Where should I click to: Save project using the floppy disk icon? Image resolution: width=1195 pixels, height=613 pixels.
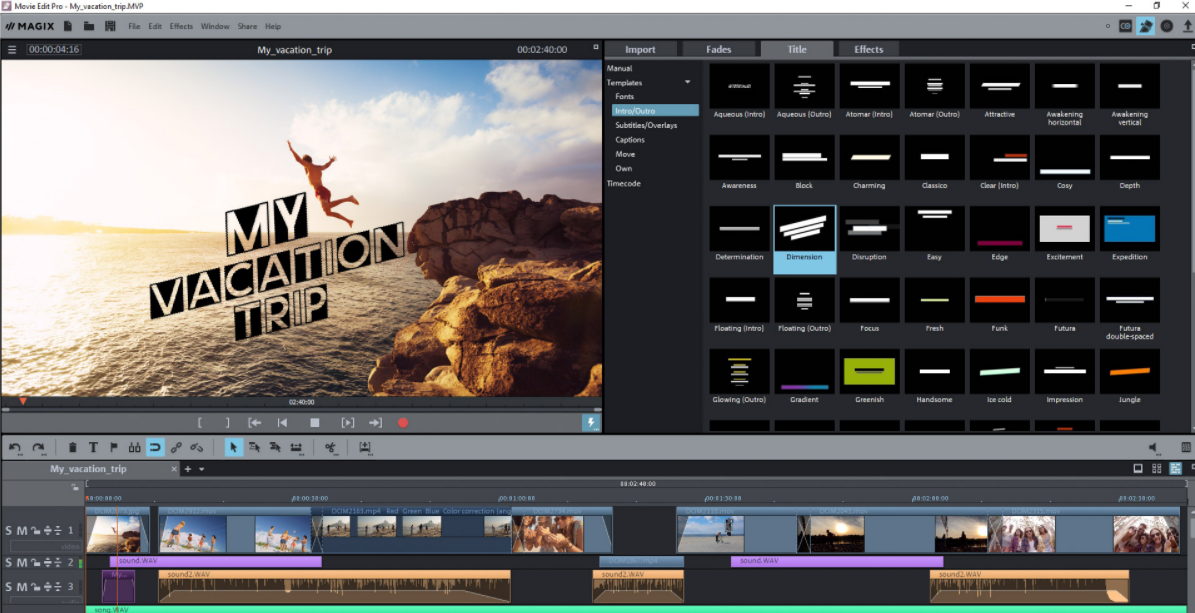pos(111,26)
